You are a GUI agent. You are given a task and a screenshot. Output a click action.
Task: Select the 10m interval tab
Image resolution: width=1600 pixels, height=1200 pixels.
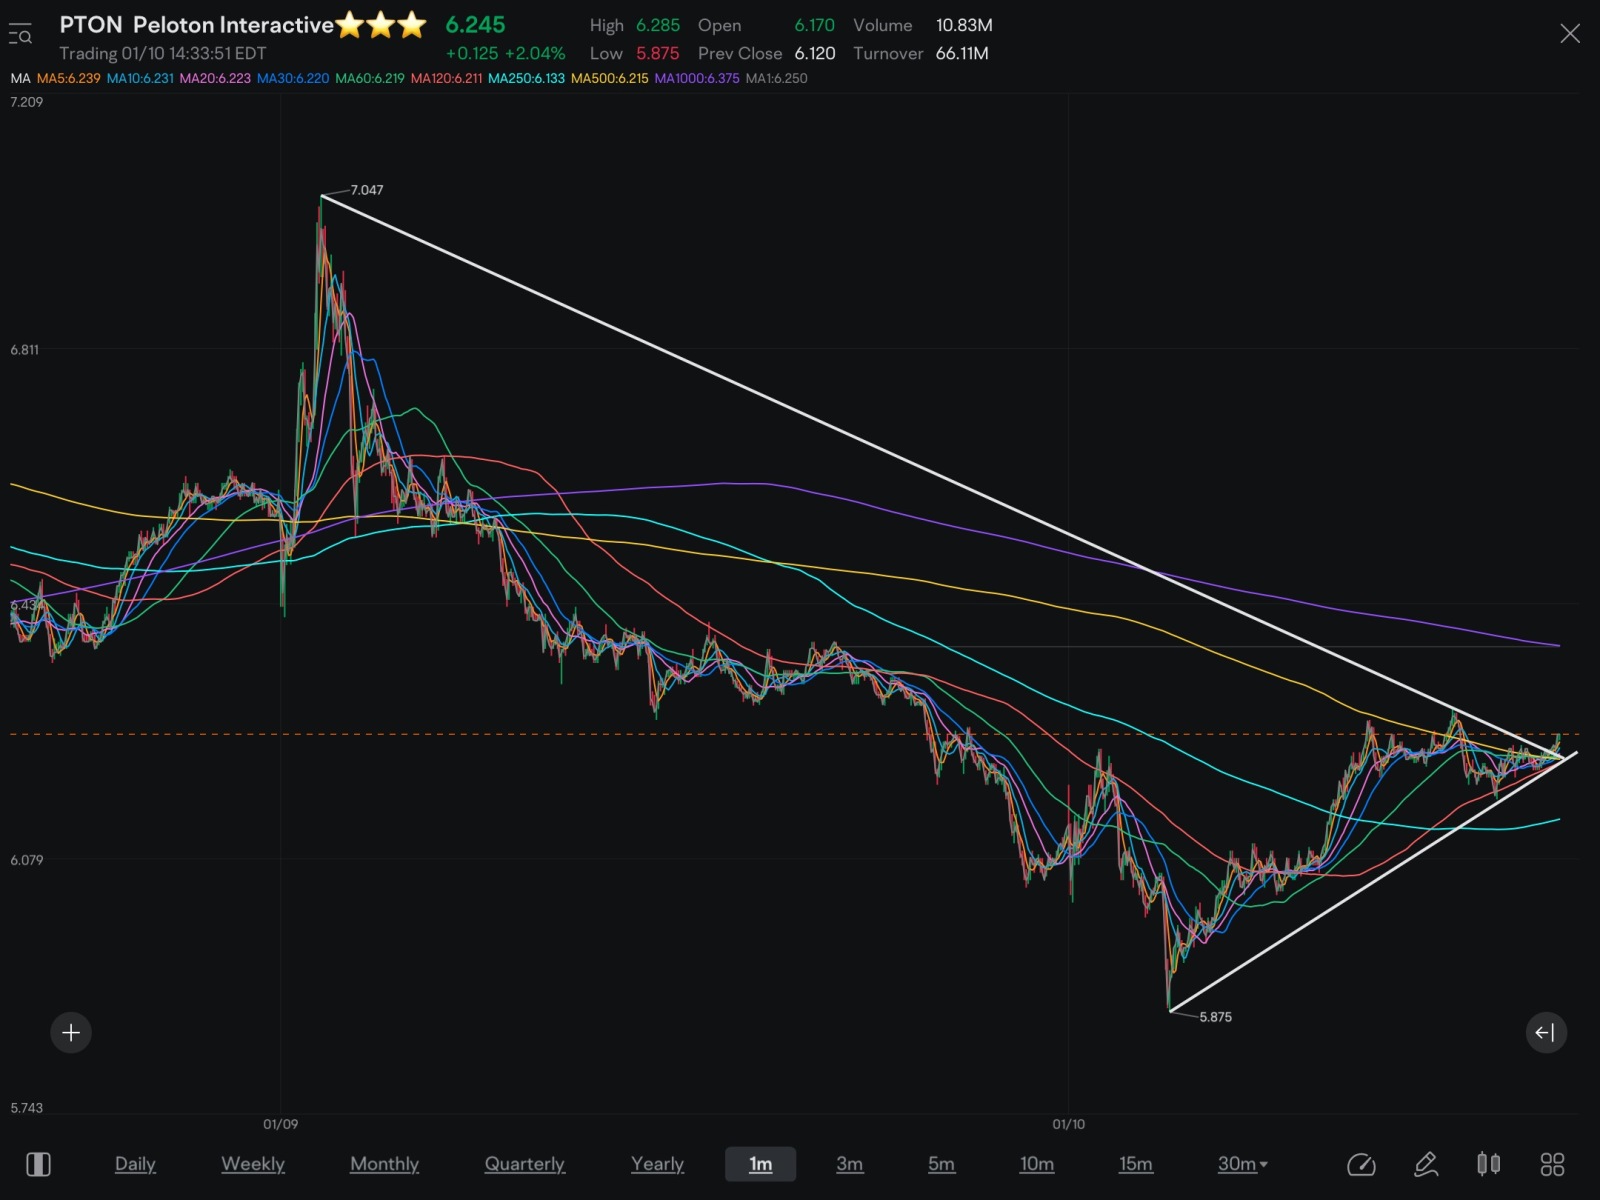pyautogui.click(x=1037, y=1164)
